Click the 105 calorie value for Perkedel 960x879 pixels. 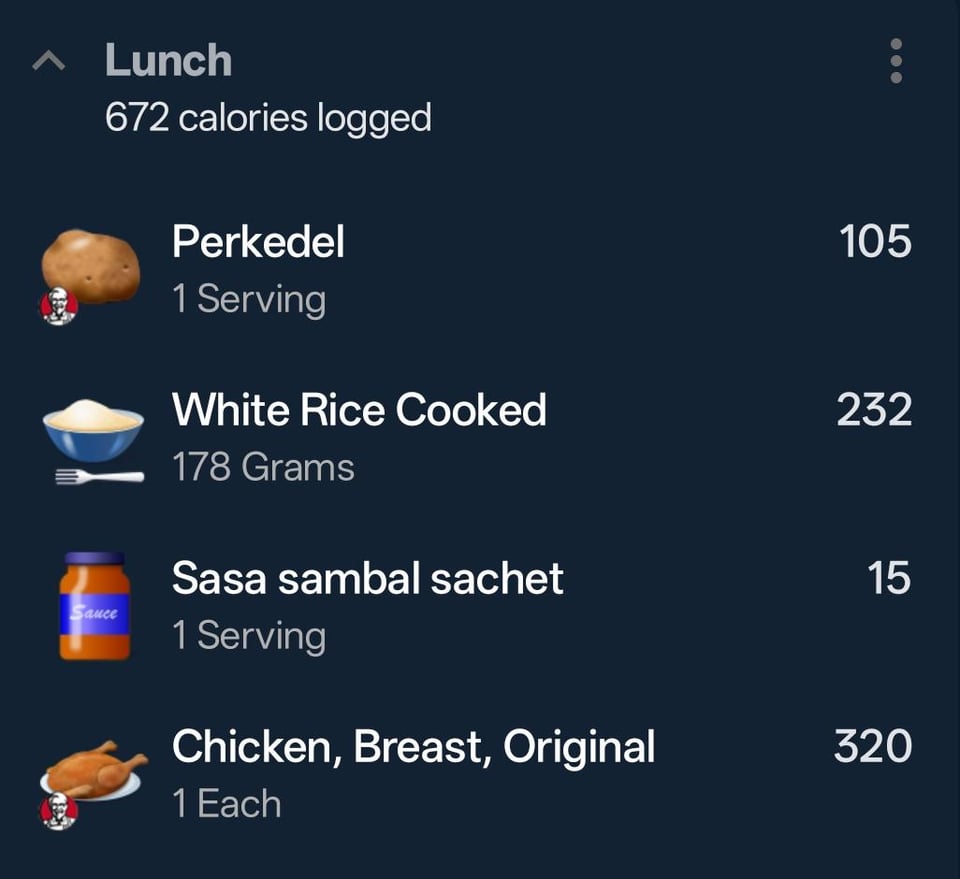[x=874, y=242]
